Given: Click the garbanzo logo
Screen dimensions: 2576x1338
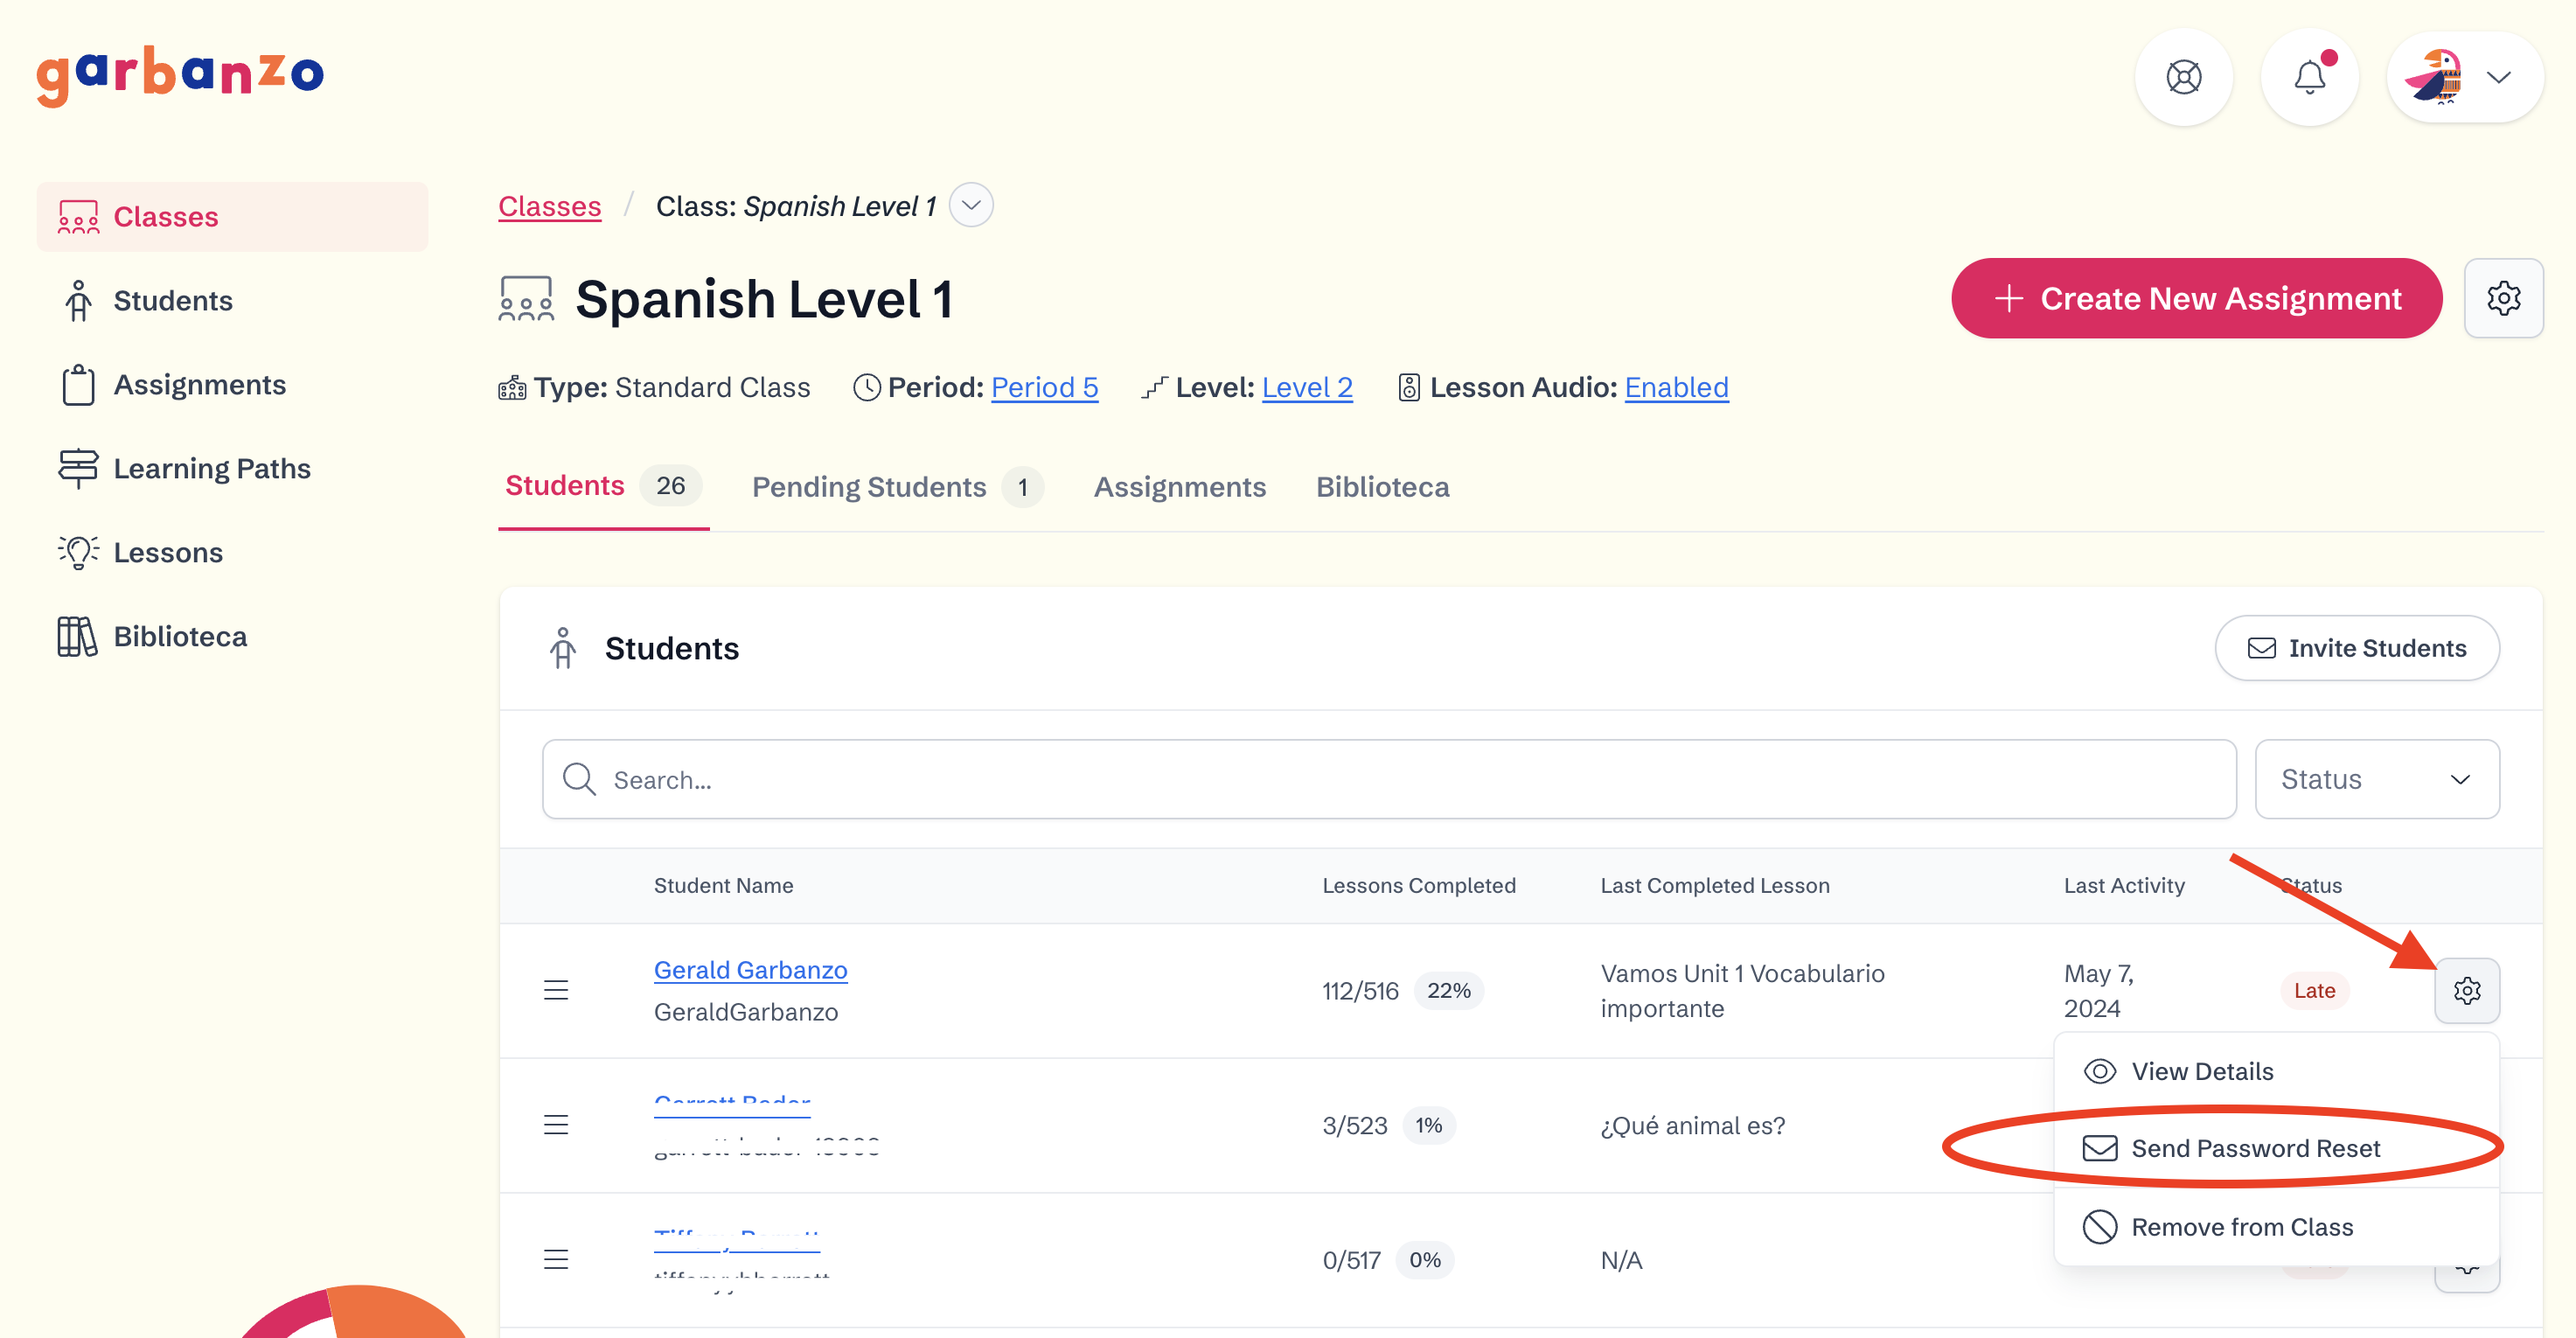Looking at the screenshot, I should point(180,74).
